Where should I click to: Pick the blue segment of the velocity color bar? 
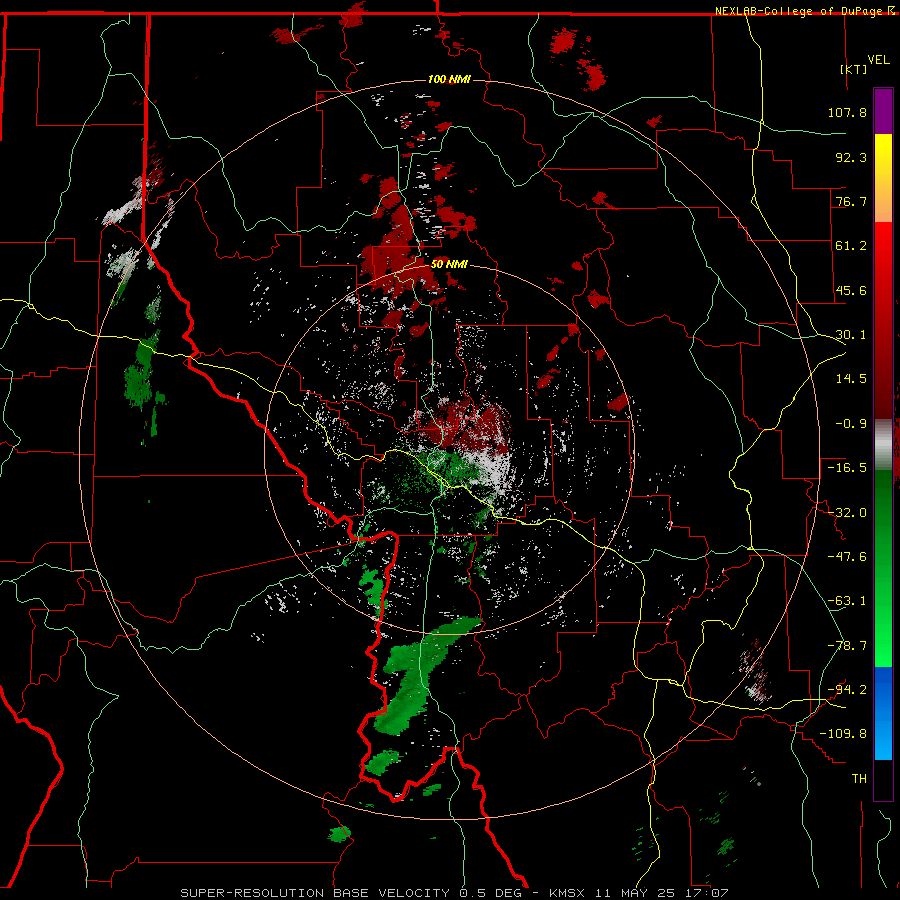pos(883,713)
